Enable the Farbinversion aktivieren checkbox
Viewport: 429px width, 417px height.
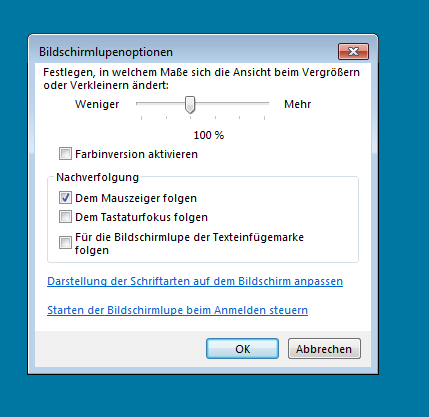[65, 154]
